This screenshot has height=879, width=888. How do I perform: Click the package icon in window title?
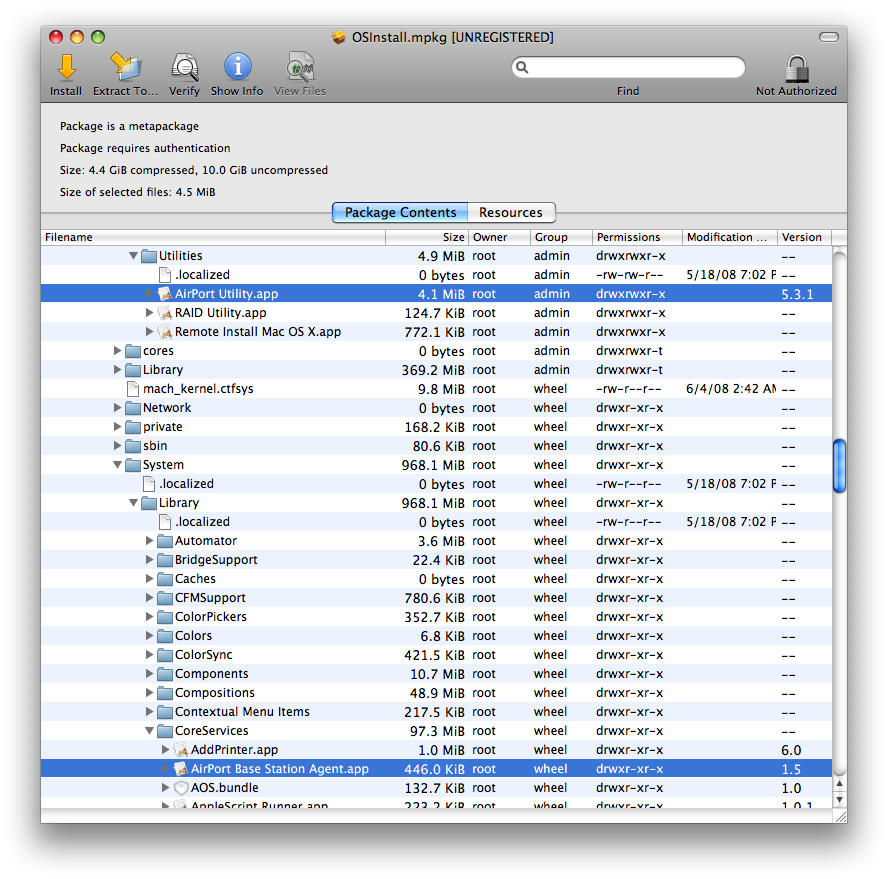pos(339,37)
